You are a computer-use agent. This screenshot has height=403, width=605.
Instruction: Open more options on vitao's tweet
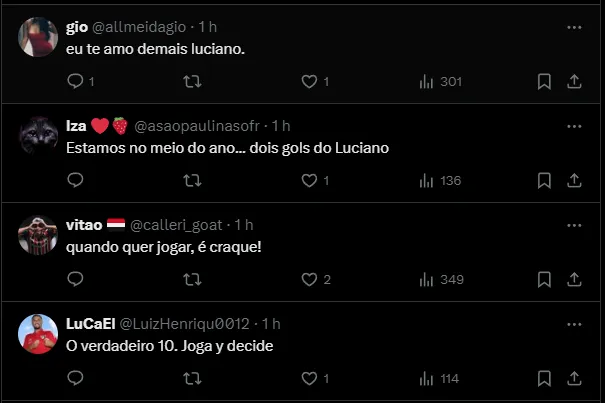point(574,225)
